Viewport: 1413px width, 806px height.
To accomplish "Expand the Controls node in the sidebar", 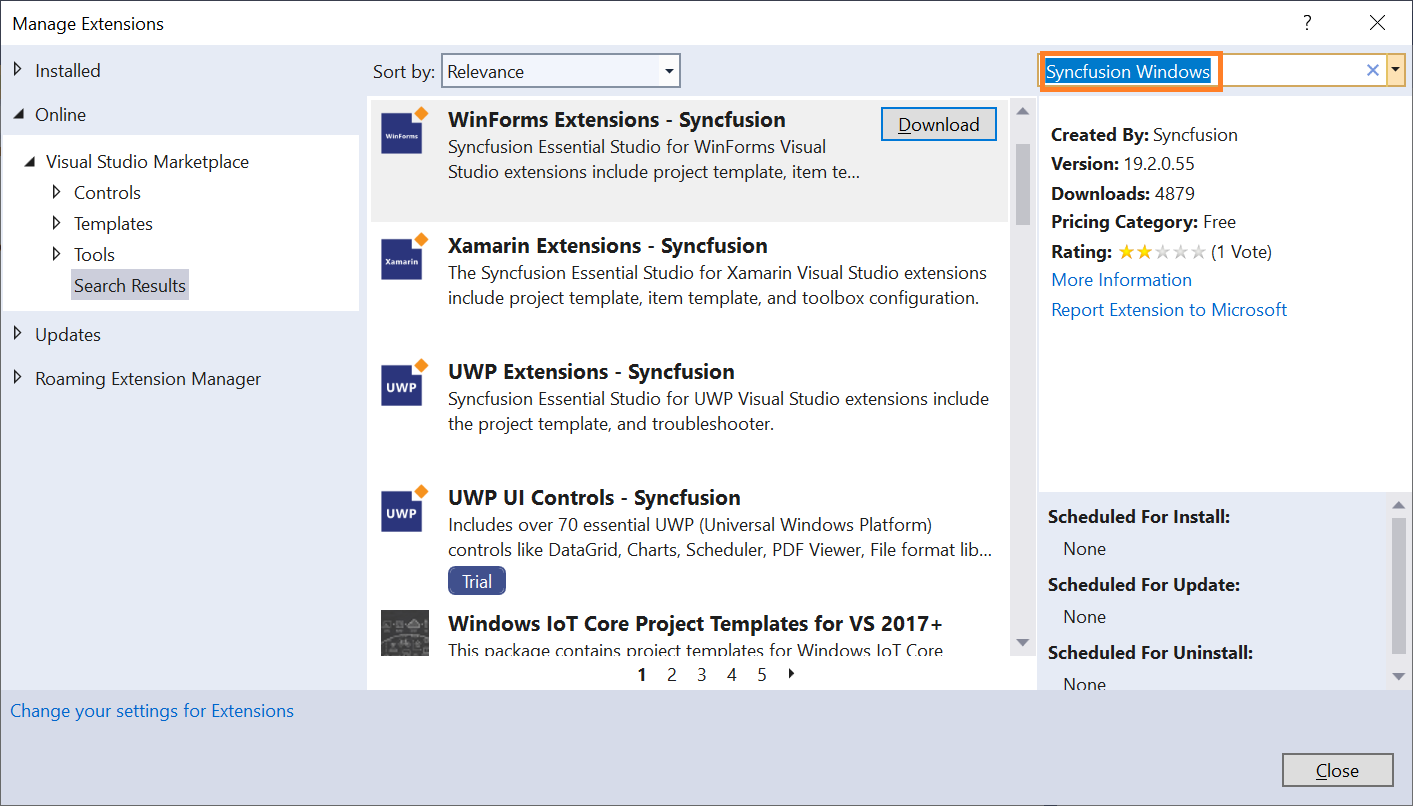I will click(x=57, y=192).
